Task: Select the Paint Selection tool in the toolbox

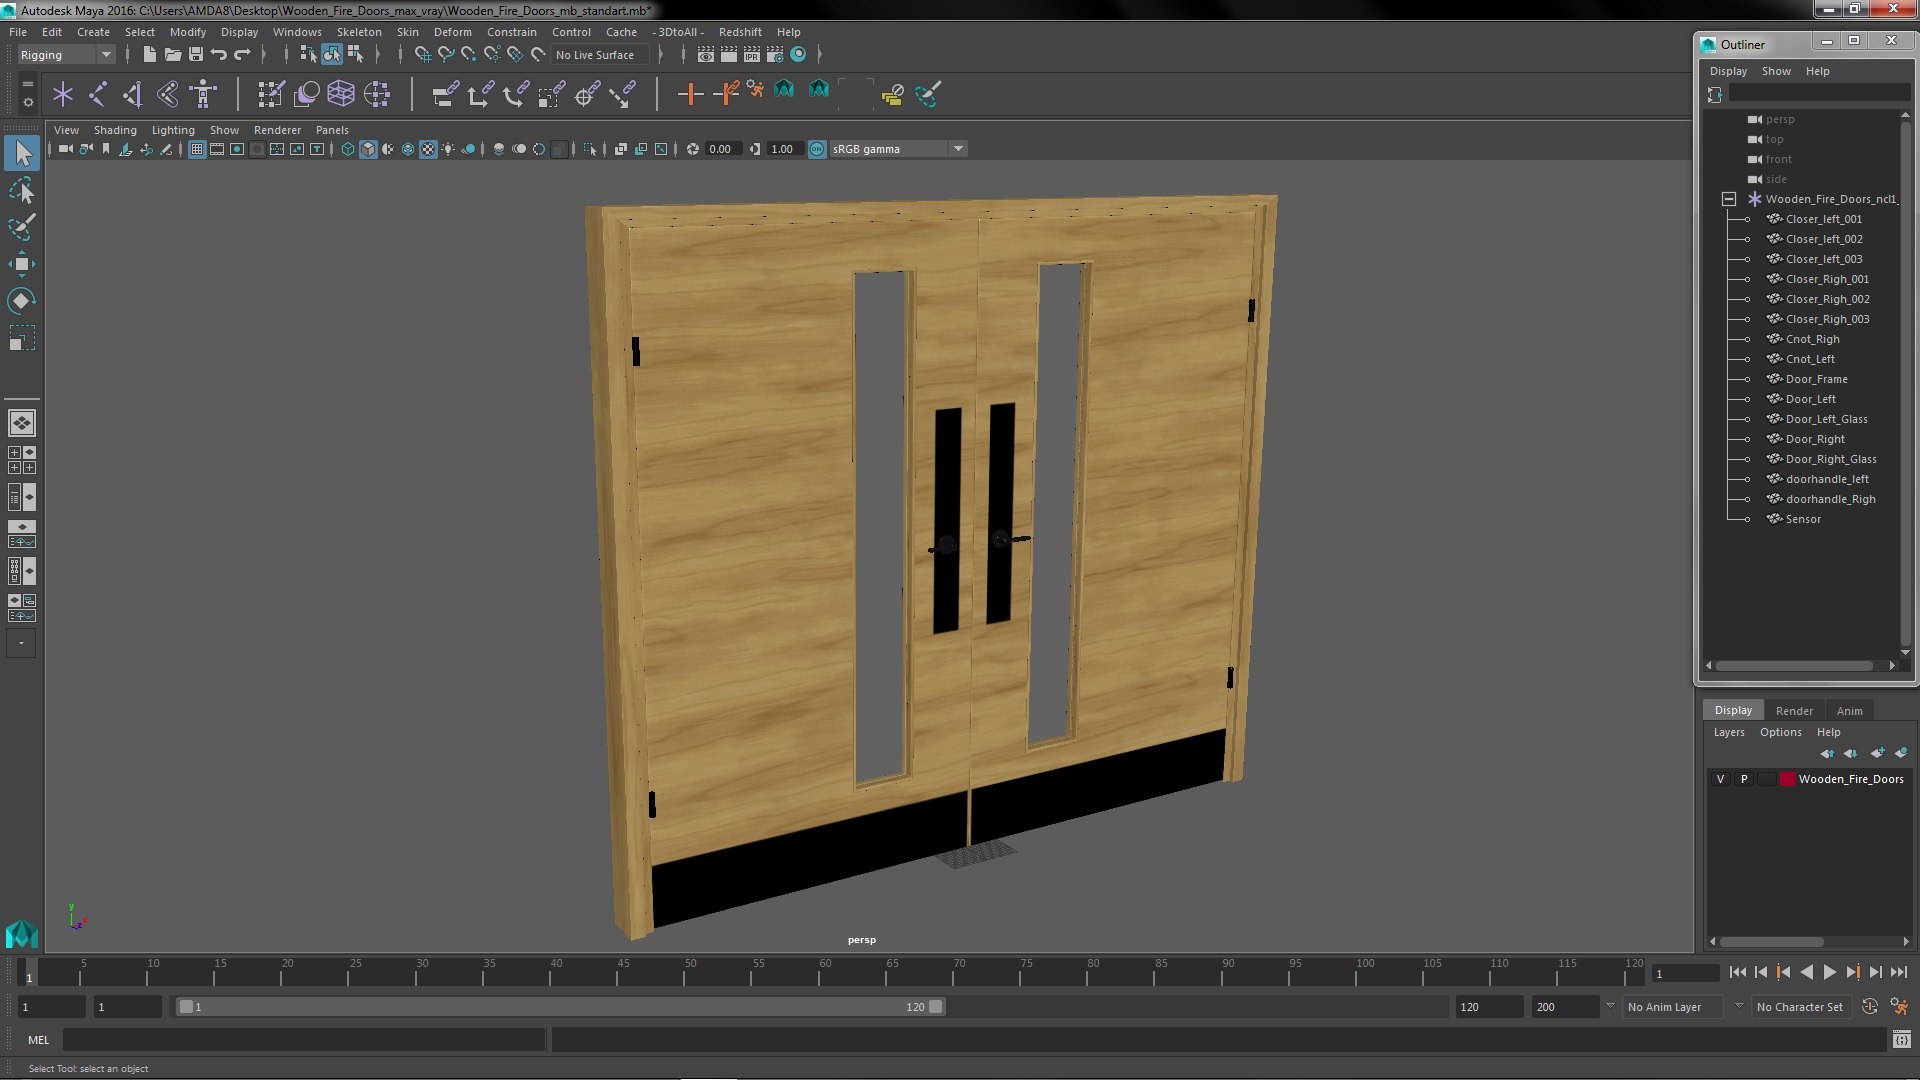Action: click(21, 227)
